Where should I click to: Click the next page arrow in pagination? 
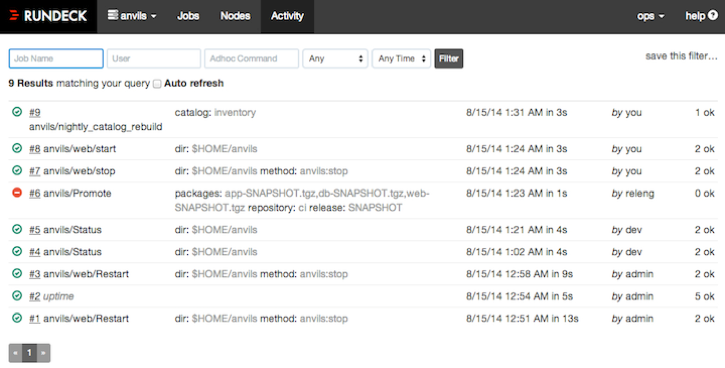tap(43, 353)
